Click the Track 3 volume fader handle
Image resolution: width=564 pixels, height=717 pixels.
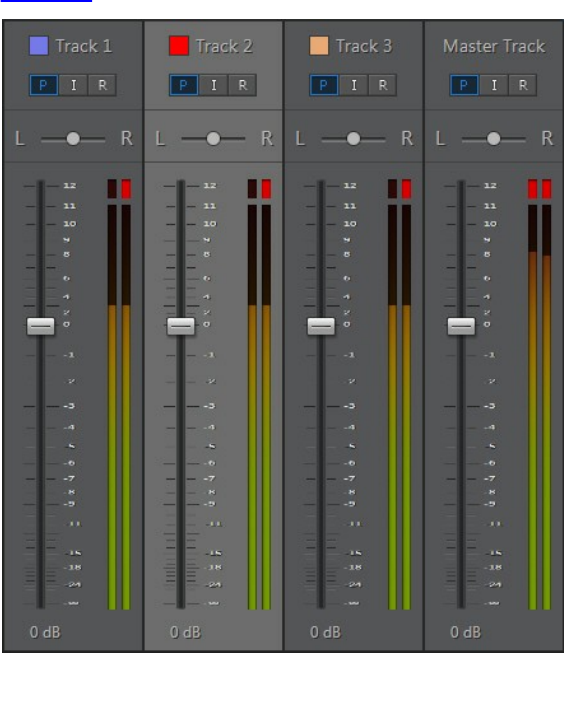coord(321,326)
